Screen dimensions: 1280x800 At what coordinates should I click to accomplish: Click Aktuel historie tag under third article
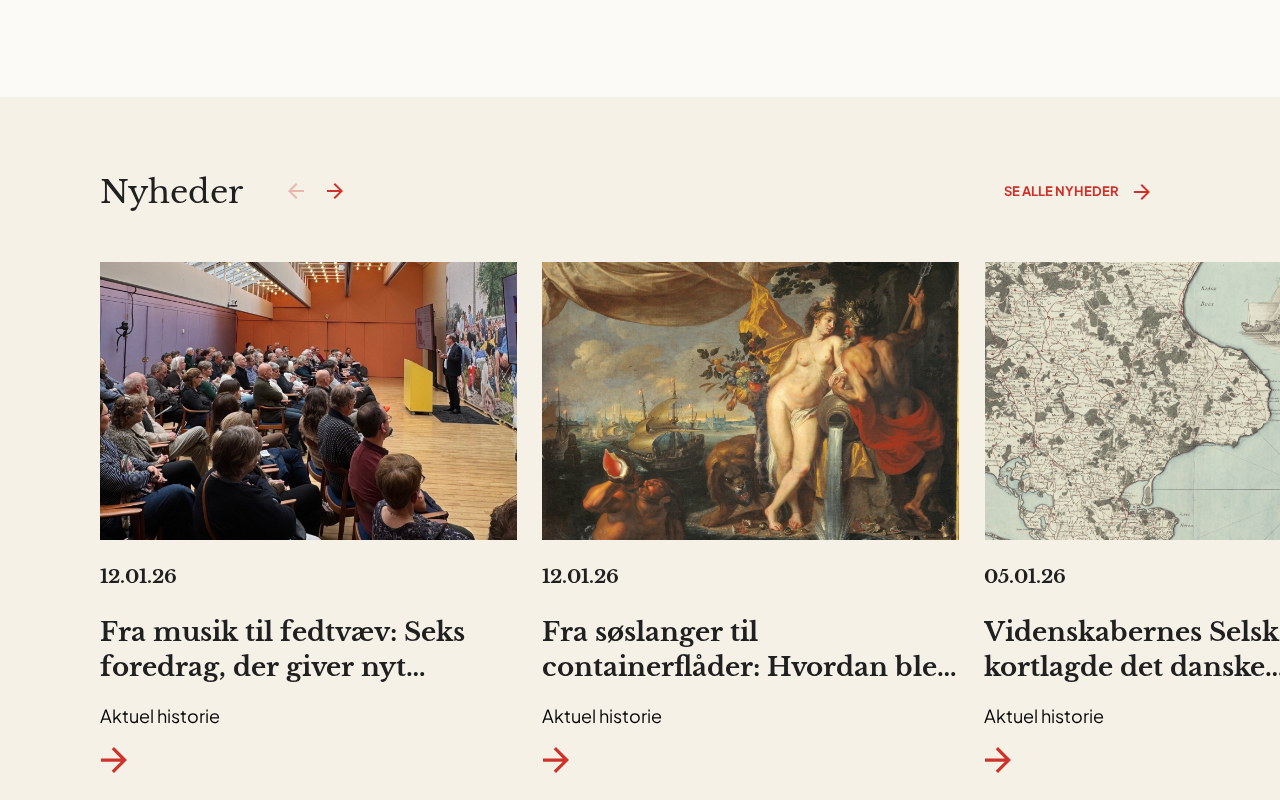(x=1044, y=716)
